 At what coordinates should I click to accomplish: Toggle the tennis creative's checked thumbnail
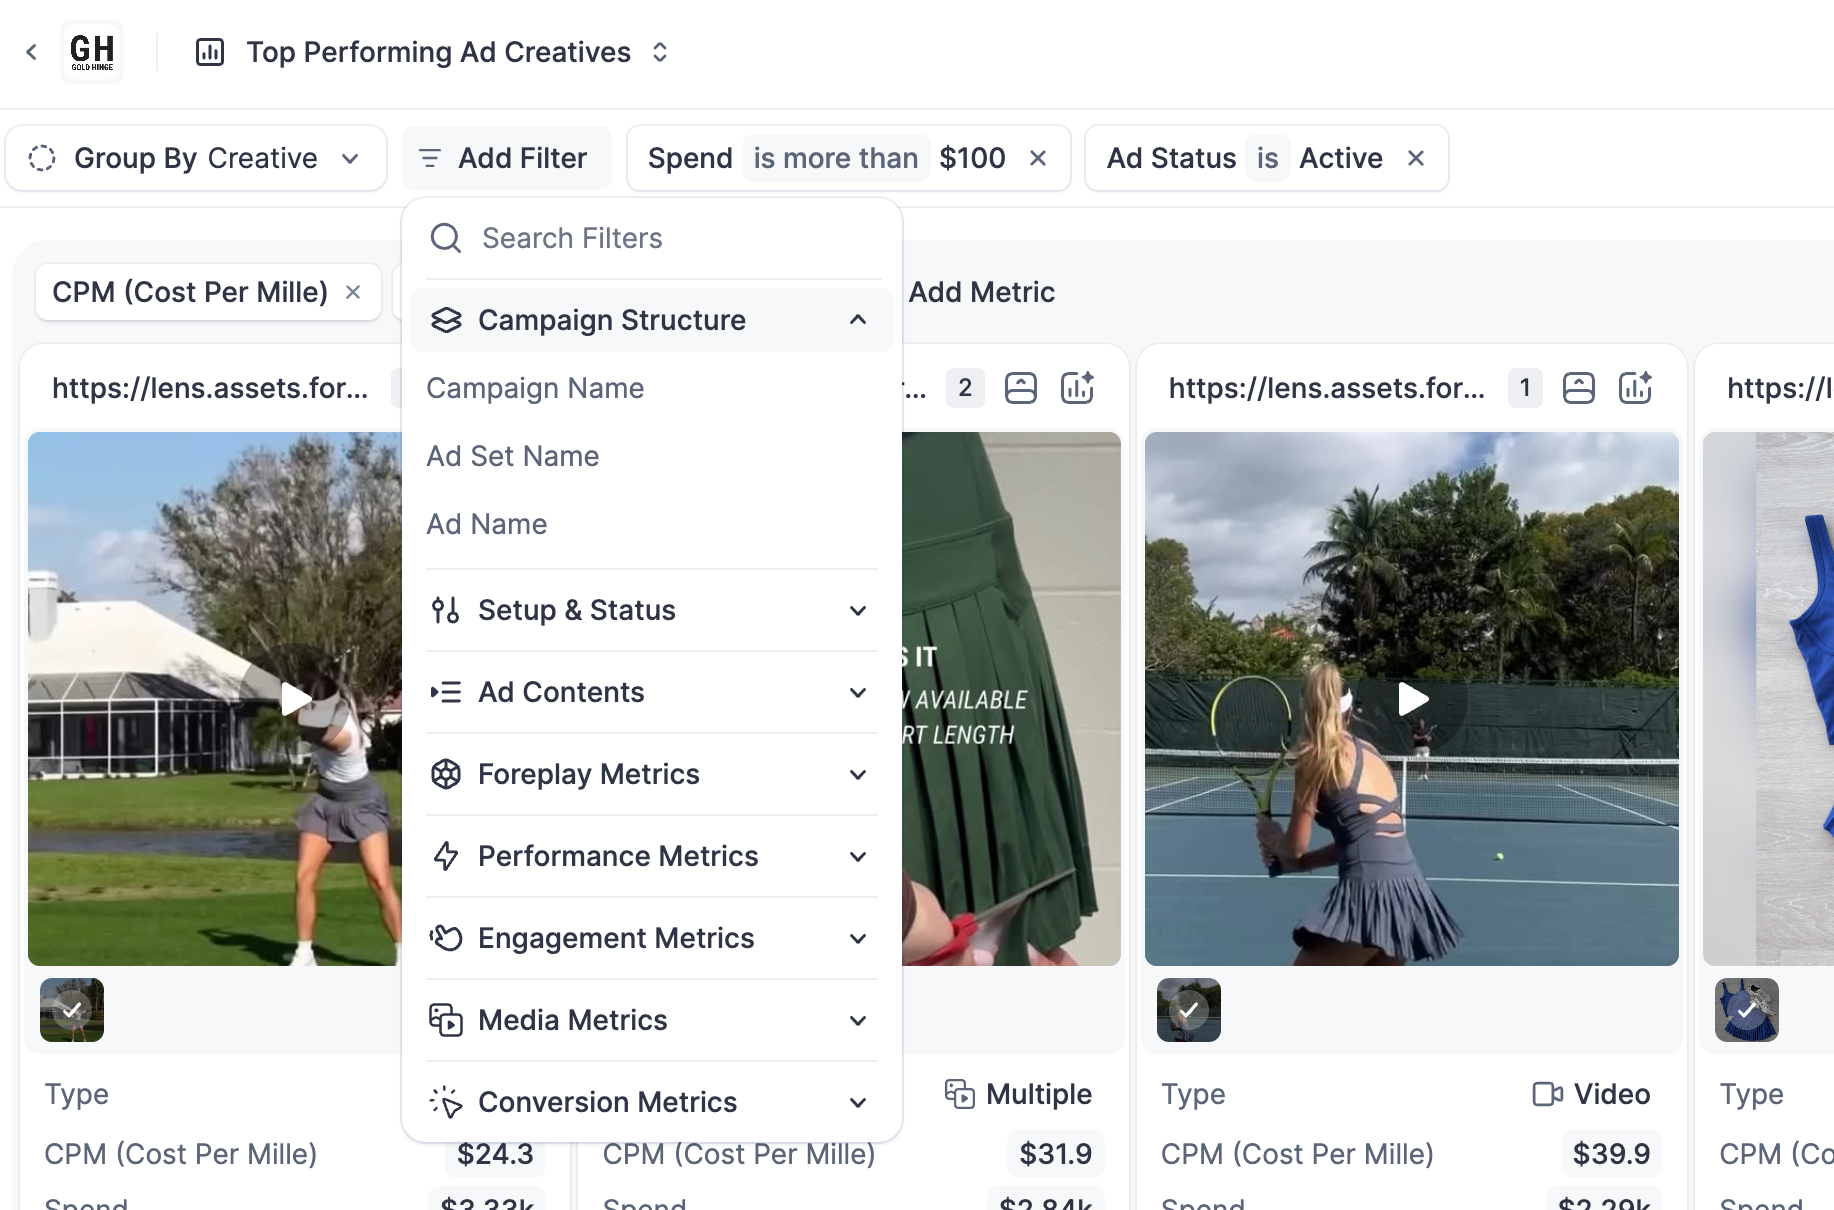1189,1010
